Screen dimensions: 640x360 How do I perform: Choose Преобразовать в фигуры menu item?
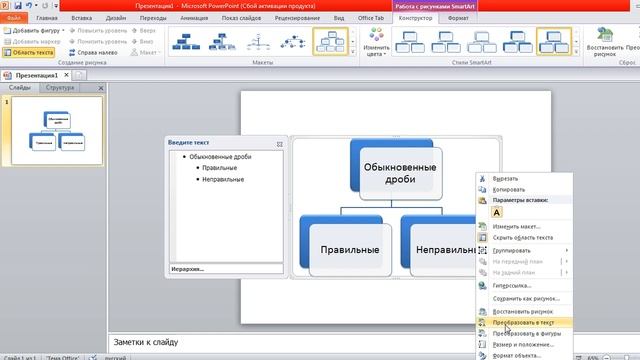click(x=524, y=333)
